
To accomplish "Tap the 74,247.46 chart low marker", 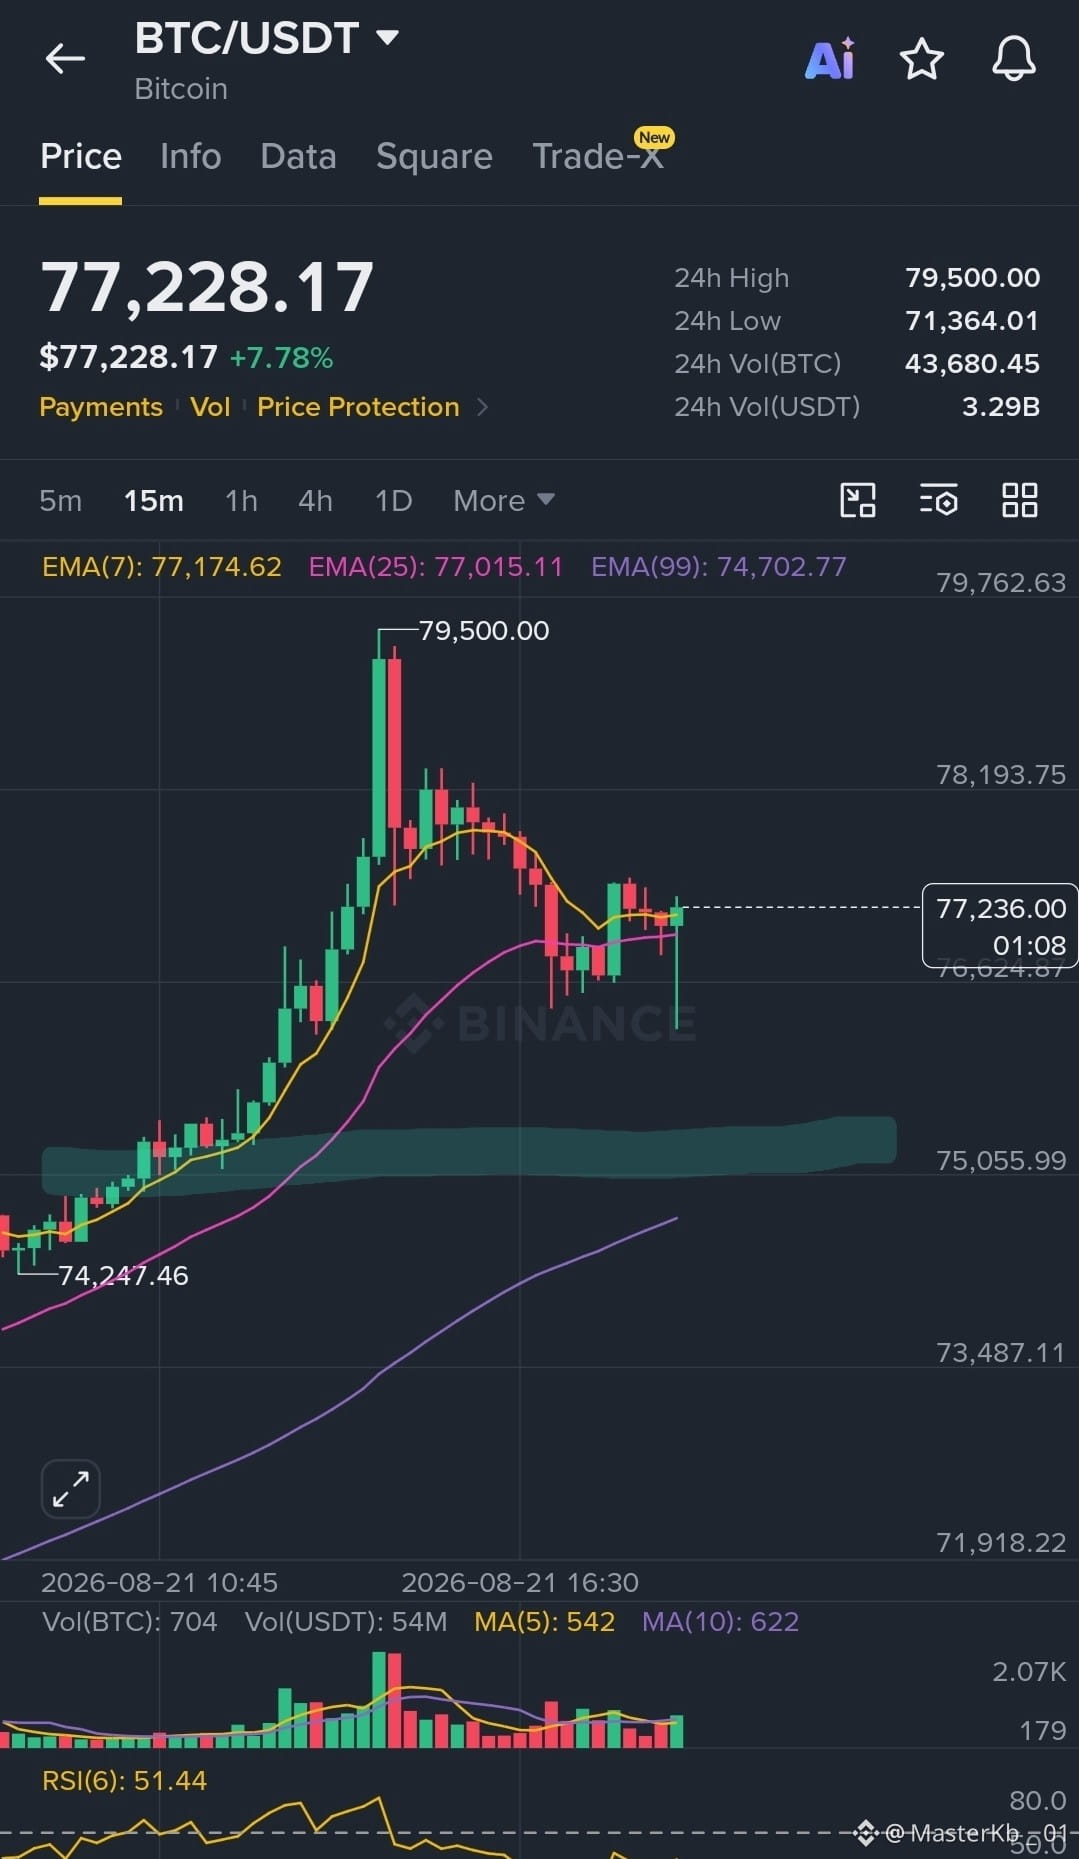I will 123,1276.
